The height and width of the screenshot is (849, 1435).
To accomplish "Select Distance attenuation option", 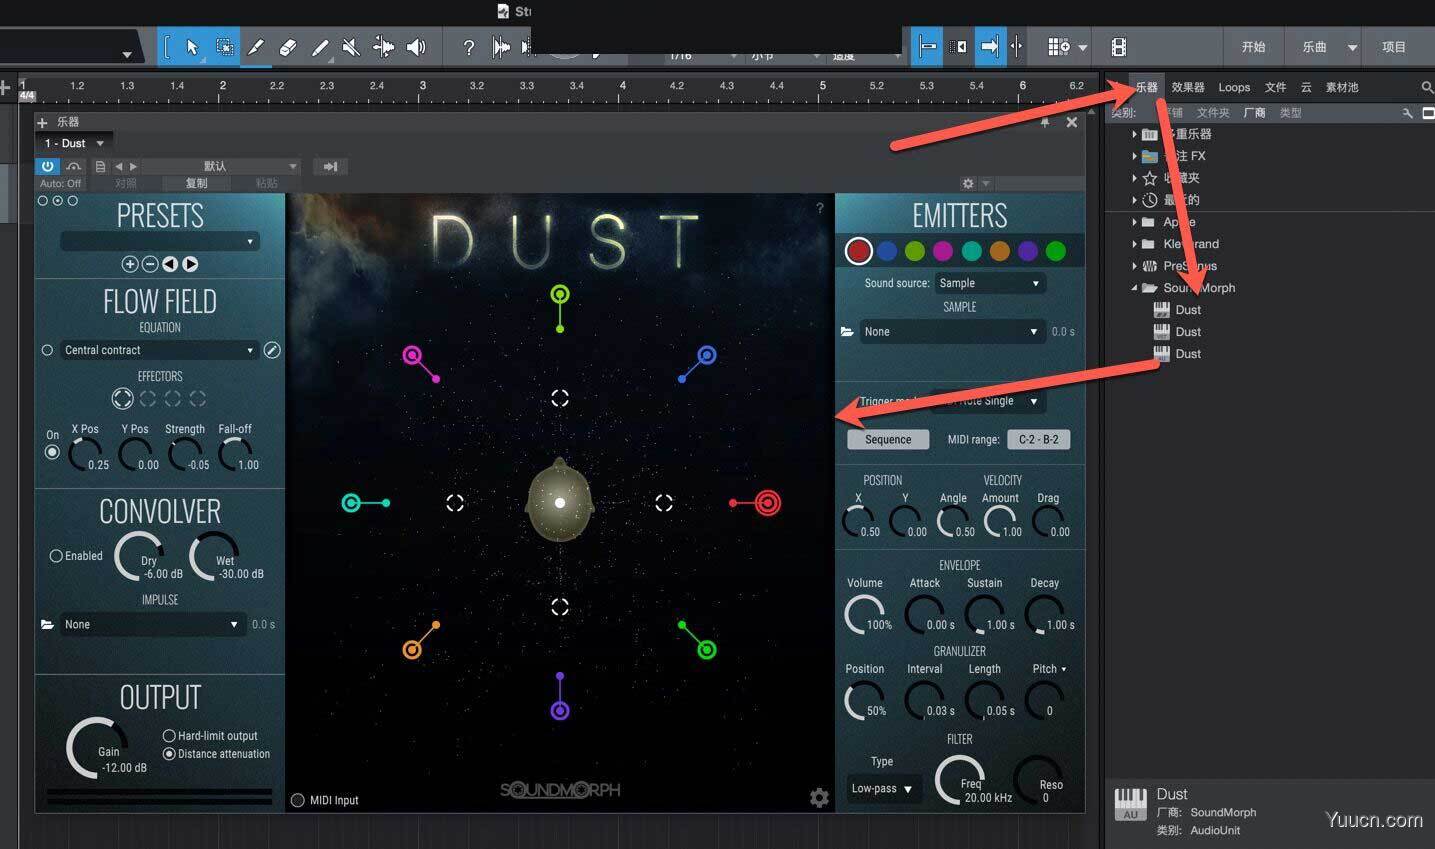I will click(169, 754).
